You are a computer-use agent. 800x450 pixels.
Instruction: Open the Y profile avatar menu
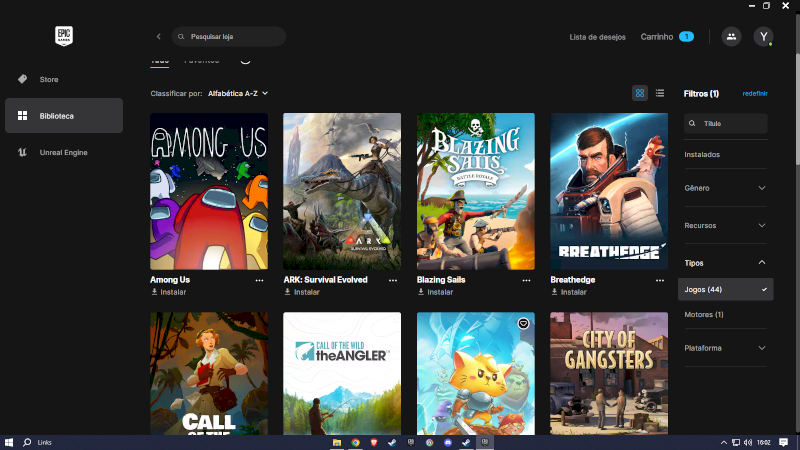pos(763,37)
